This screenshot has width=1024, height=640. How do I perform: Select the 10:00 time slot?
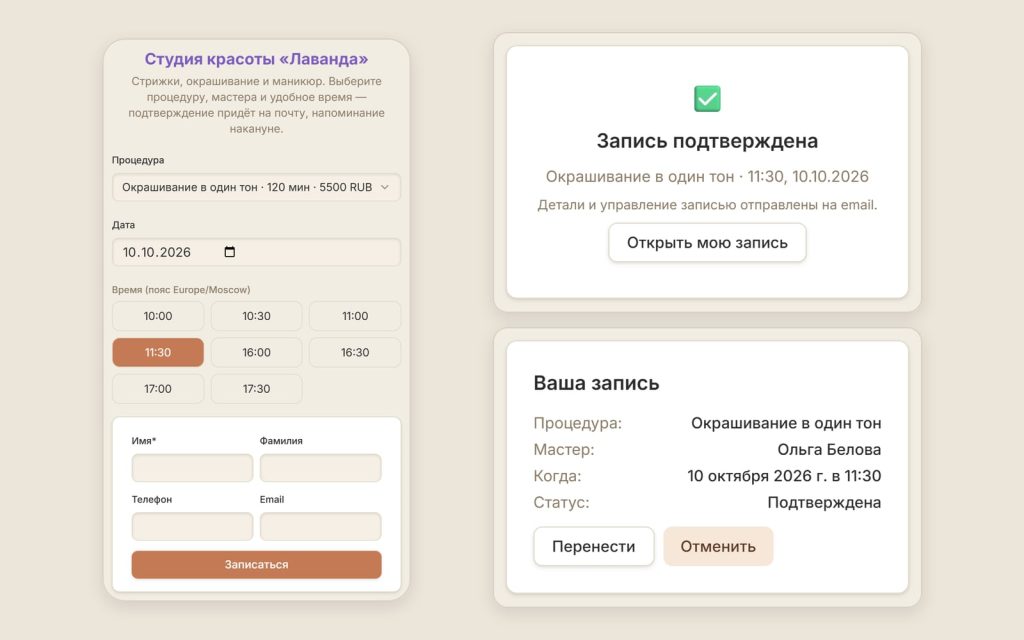tap(158, 316)
